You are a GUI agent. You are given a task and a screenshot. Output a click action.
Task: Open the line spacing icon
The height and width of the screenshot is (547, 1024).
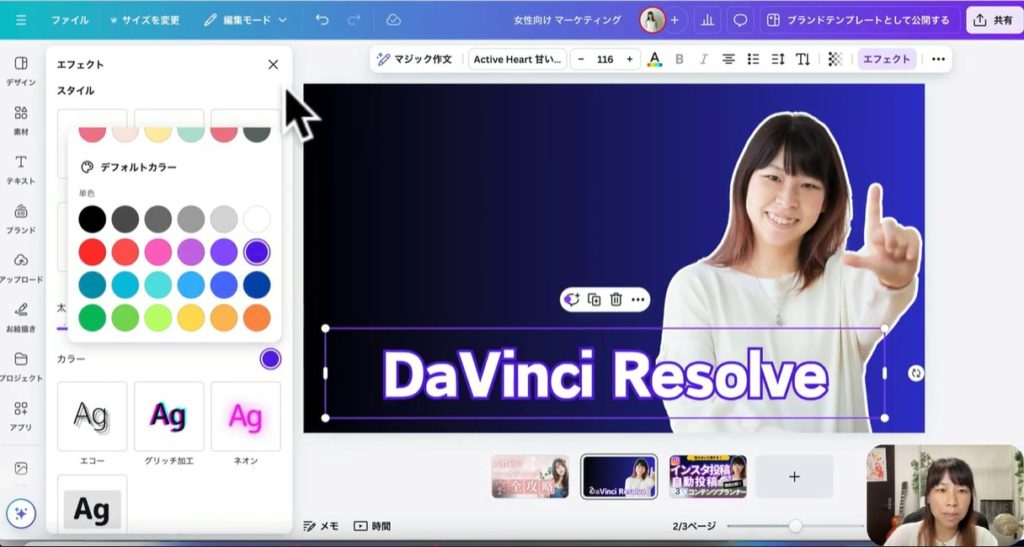(778, 59)
